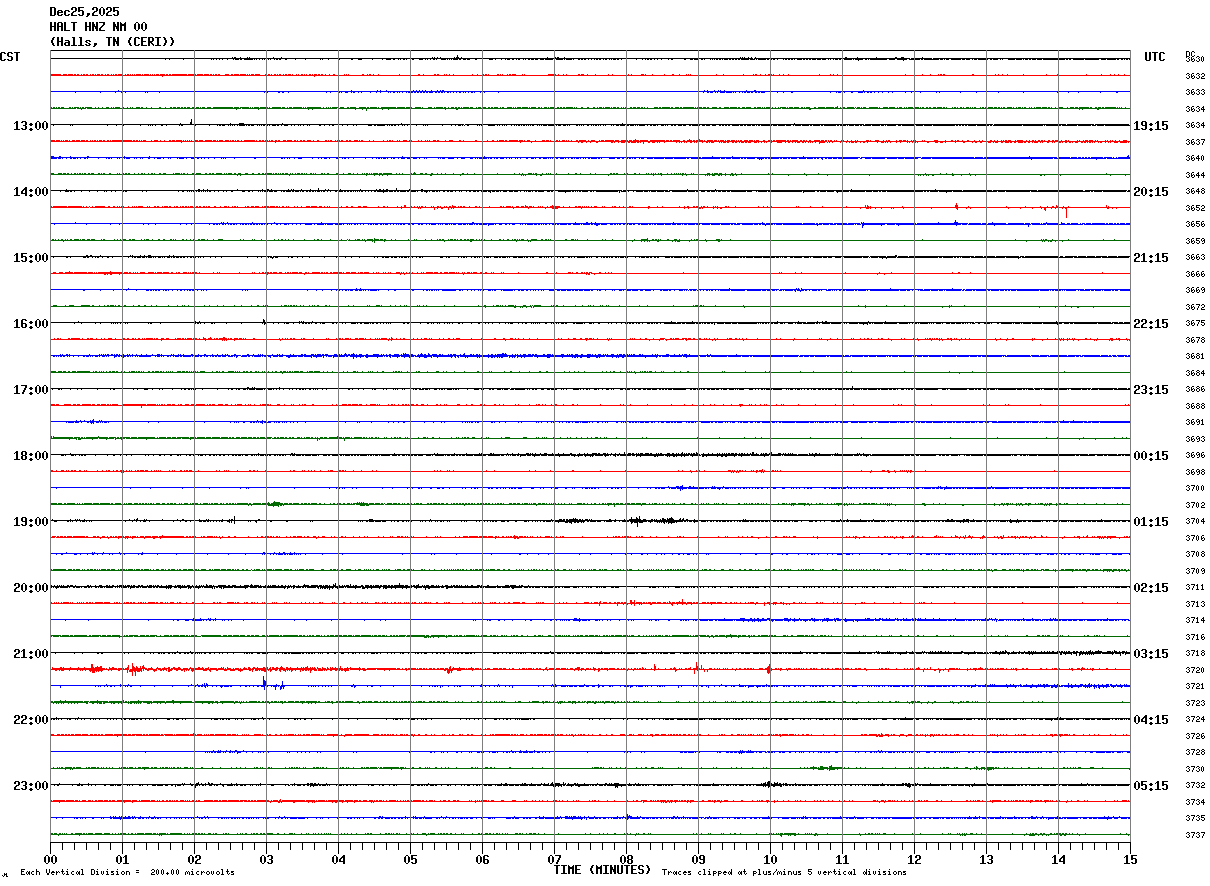The image size is (1210, 886).
Task: Click the 'Each Vertical Division = 200.00 microvolts' note
Action: click(127, 873)
